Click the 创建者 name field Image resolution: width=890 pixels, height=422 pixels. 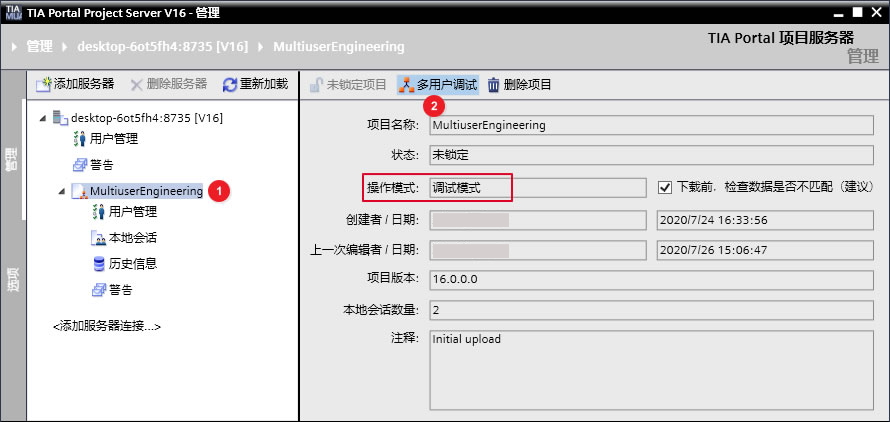[x=538, y=220]
